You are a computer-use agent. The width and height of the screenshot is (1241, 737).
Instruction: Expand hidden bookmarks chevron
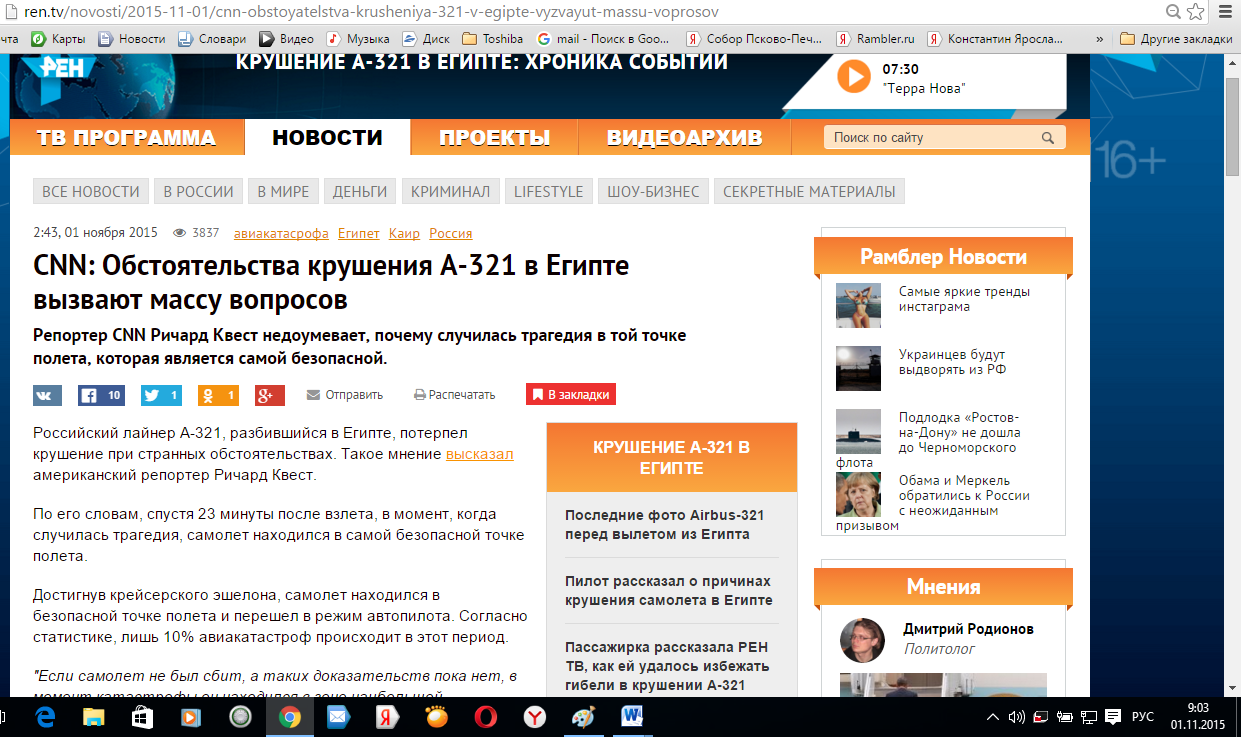pos(1100,39)
